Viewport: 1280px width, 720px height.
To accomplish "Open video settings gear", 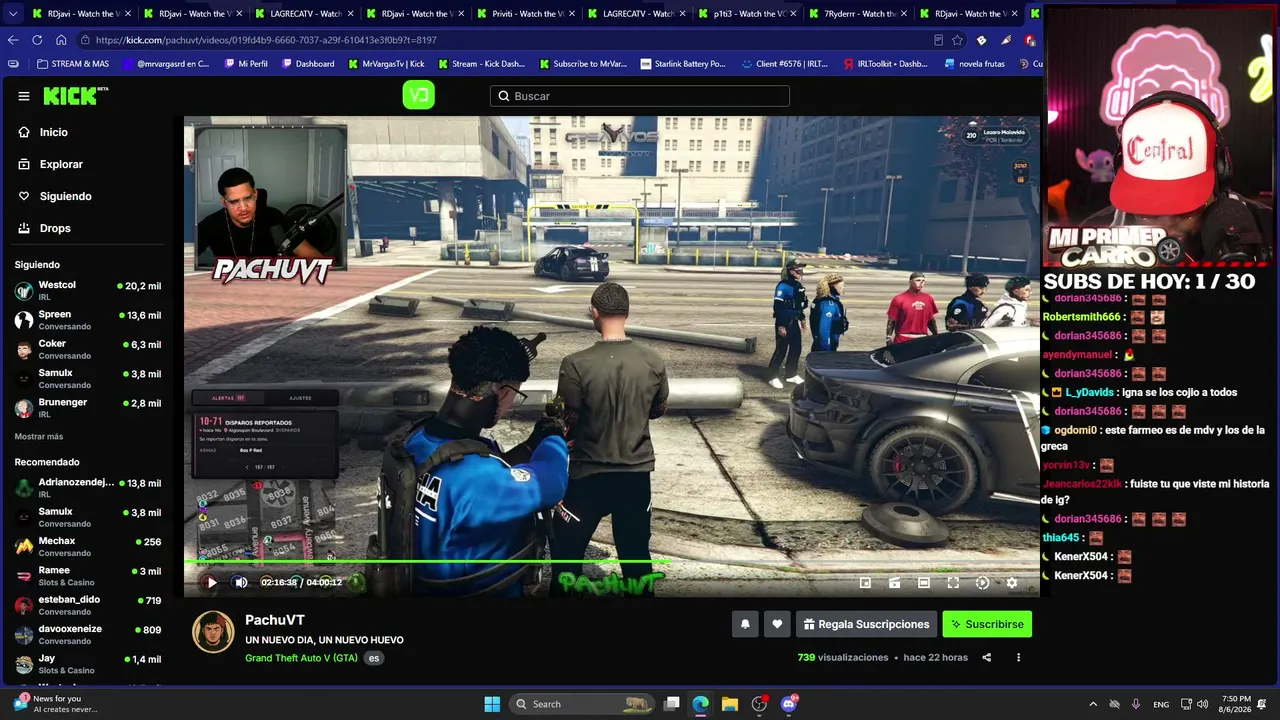I will coord(1011,583).
